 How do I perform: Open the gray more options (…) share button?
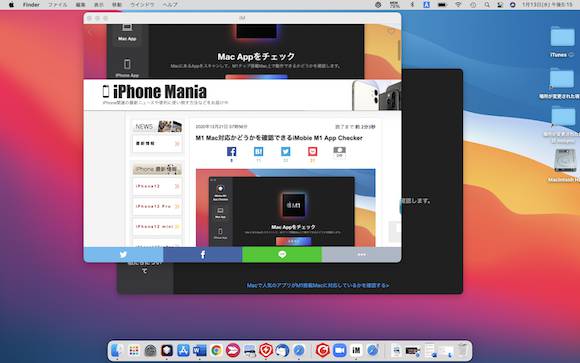(x=361, y=255)
